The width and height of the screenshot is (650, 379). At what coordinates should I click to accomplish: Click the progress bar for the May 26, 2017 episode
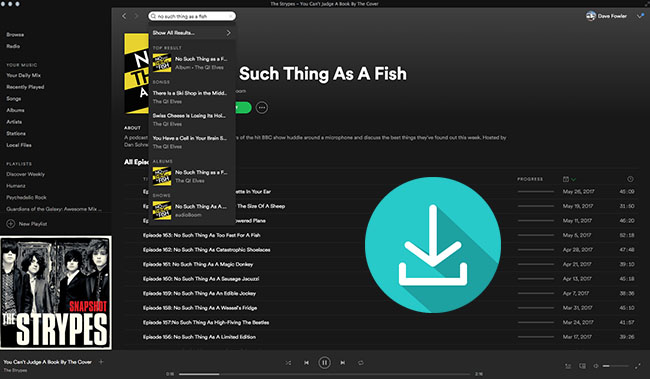pyautogui.click(x=536, y=192)
